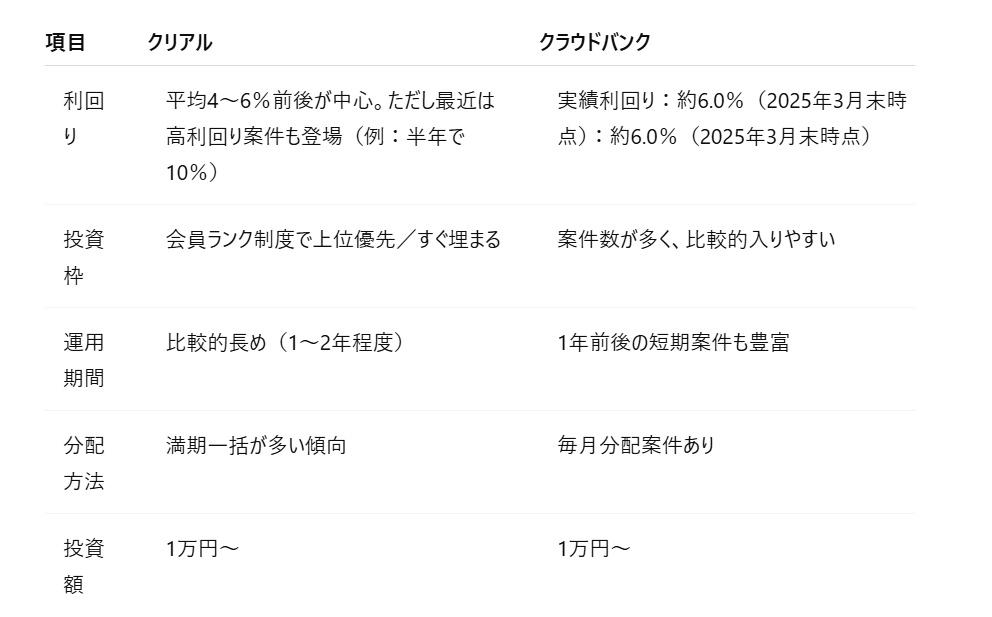Select the 投資額 row label
Viewport: 992px width, 617px height.
coord(83,566)
